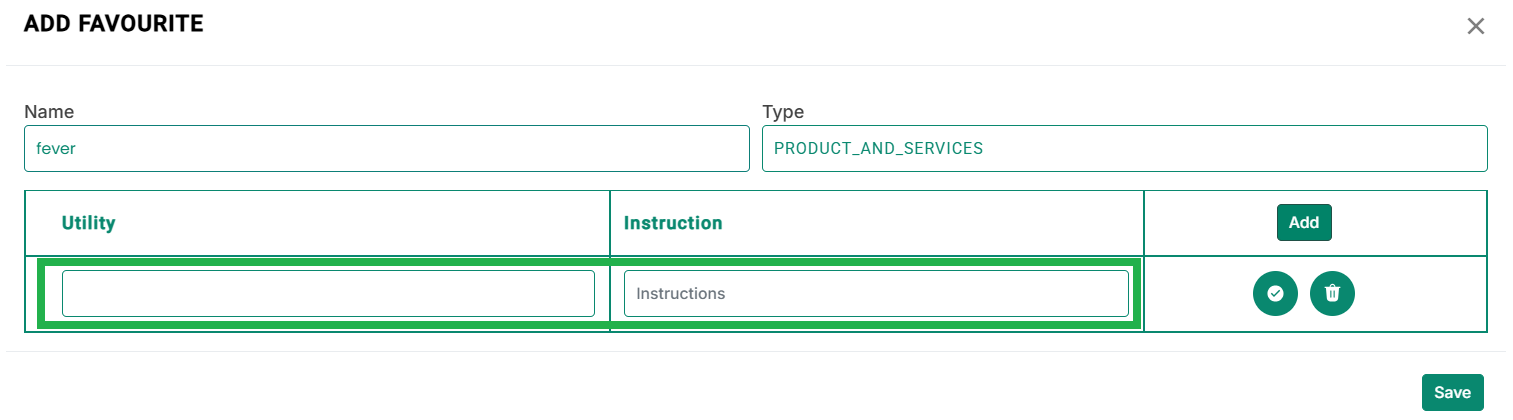Image resolution: width=1513 pixels, height=420 pixels.
Task: Click the PRODUCT_AND_SERVICES text value
Action: click(879, 148)
